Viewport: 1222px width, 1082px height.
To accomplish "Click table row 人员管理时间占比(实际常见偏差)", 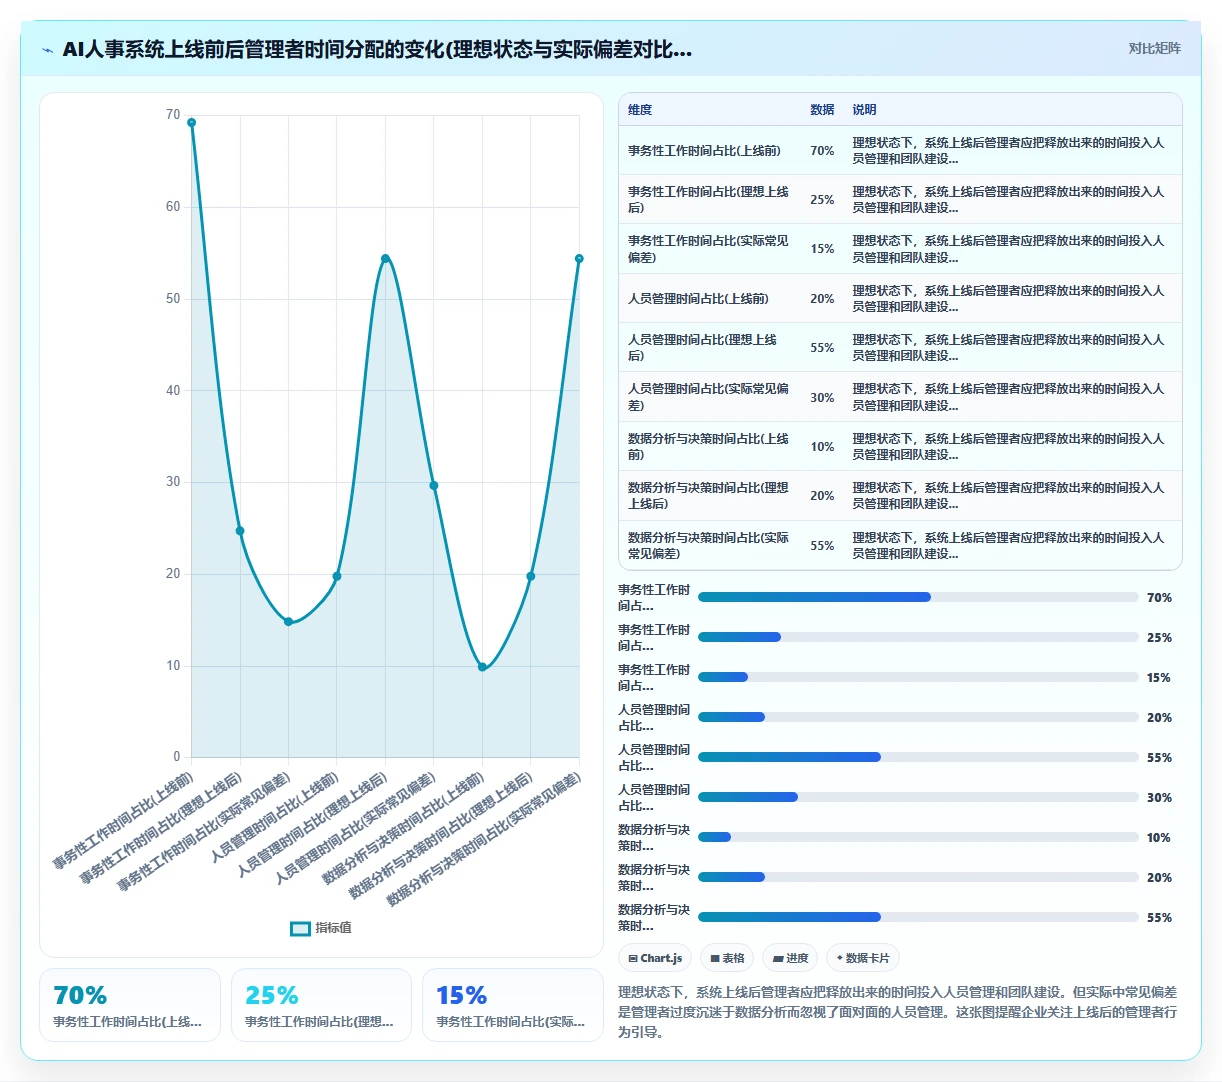I will pos(900,397).
